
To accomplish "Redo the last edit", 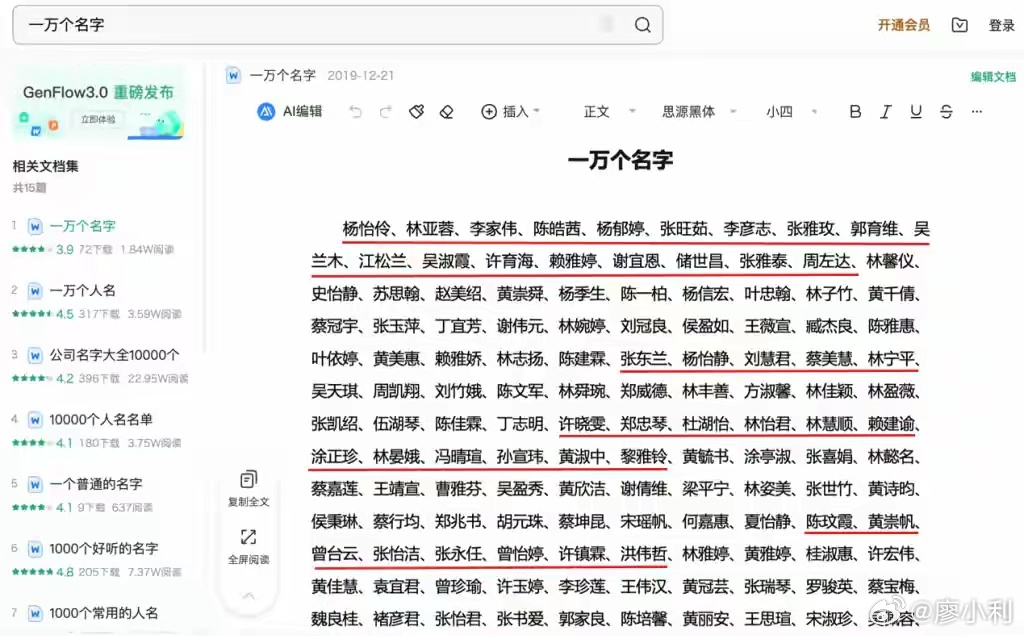I will [386, 112].
